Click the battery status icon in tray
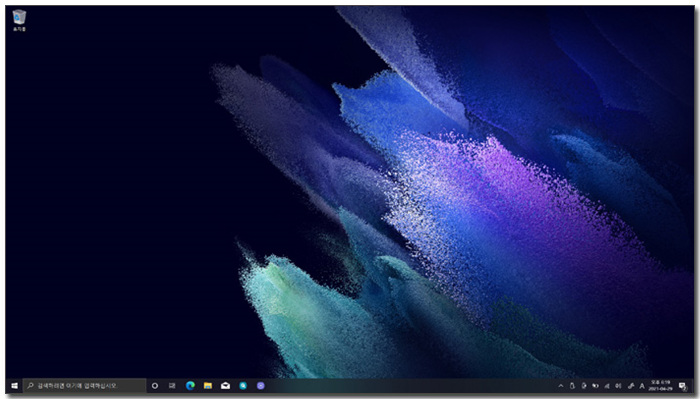The width and height of the screenshot is (700, 399). pyautogui.click(x=572, y=386)
